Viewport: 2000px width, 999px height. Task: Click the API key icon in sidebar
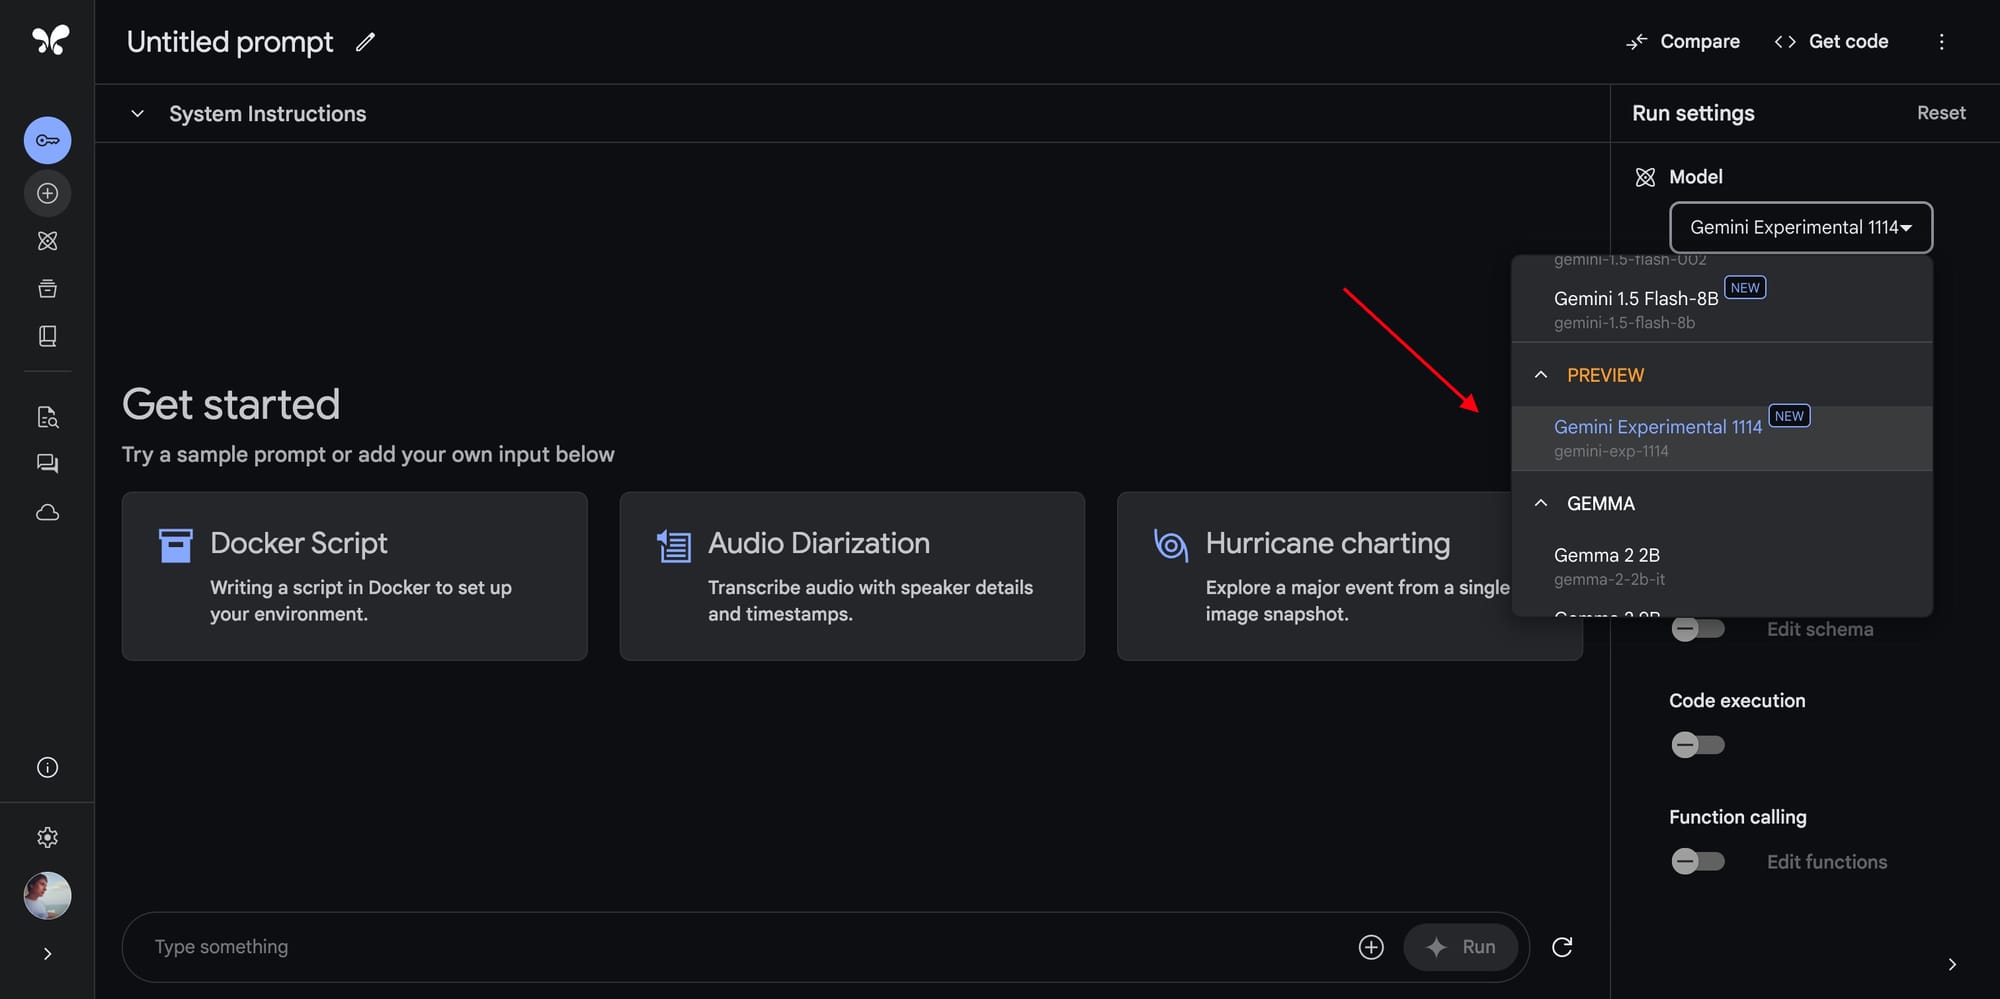tap(47, 140)
